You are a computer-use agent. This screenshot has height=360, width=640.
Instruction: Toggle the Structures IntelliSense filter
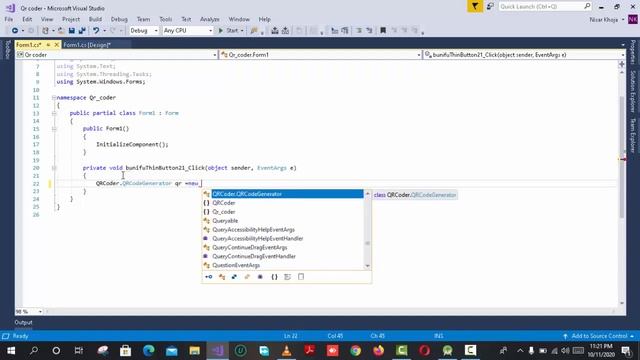tap(234, 277)
